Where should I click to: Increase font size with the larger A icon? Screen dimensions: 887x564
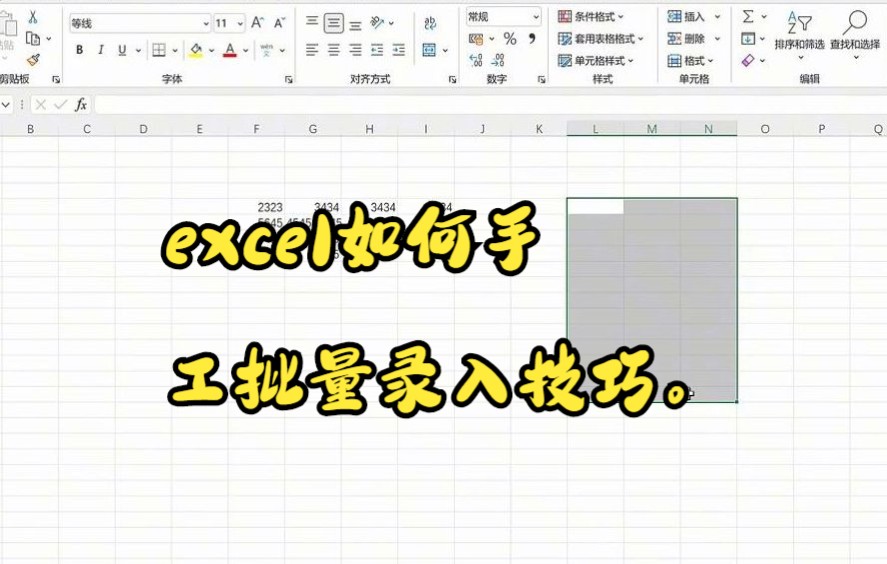coord(257,23)
